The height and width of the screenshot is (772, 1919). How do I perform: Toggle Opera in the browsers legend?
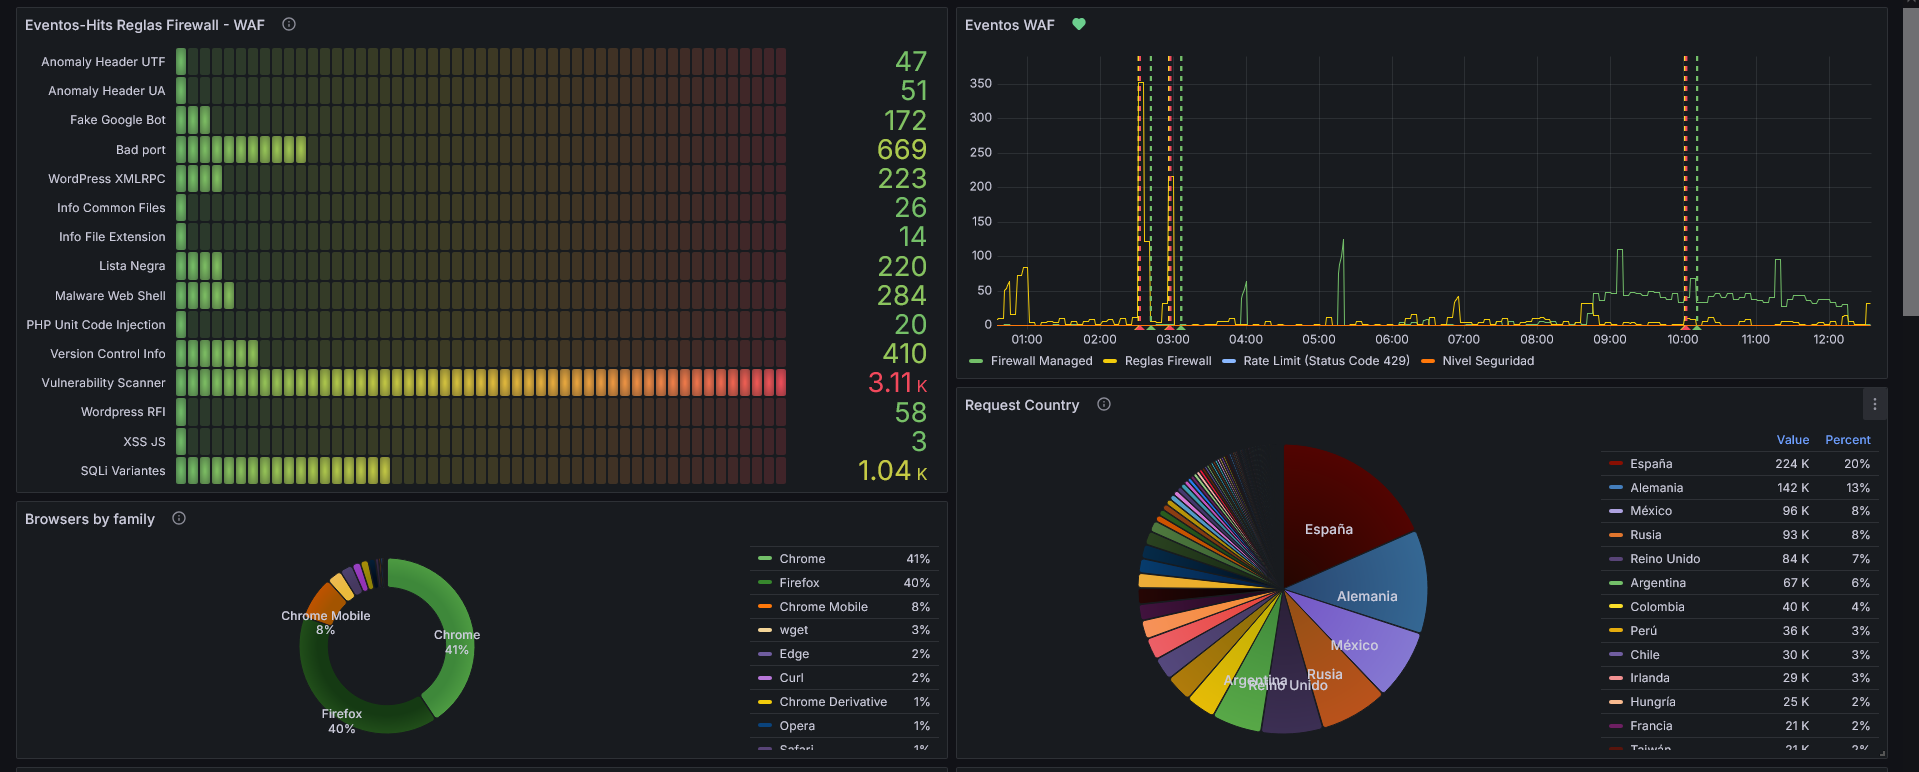pos(797,726)
